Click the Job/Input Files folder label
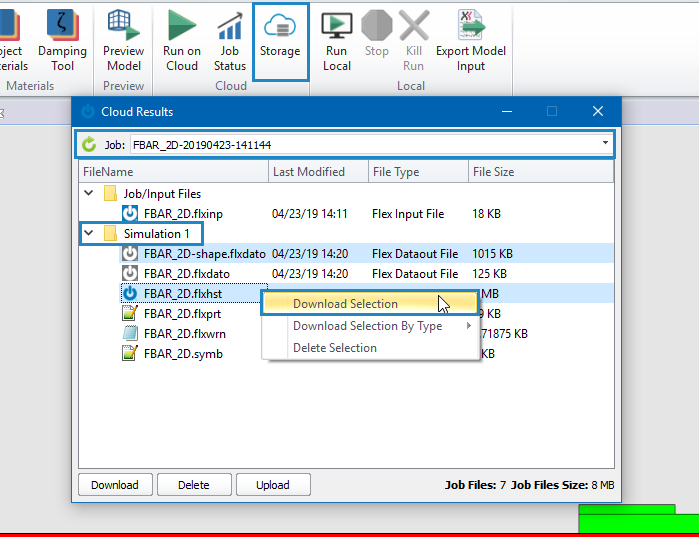The width and height of the screenshot is (699, 537). pos(162,194)
